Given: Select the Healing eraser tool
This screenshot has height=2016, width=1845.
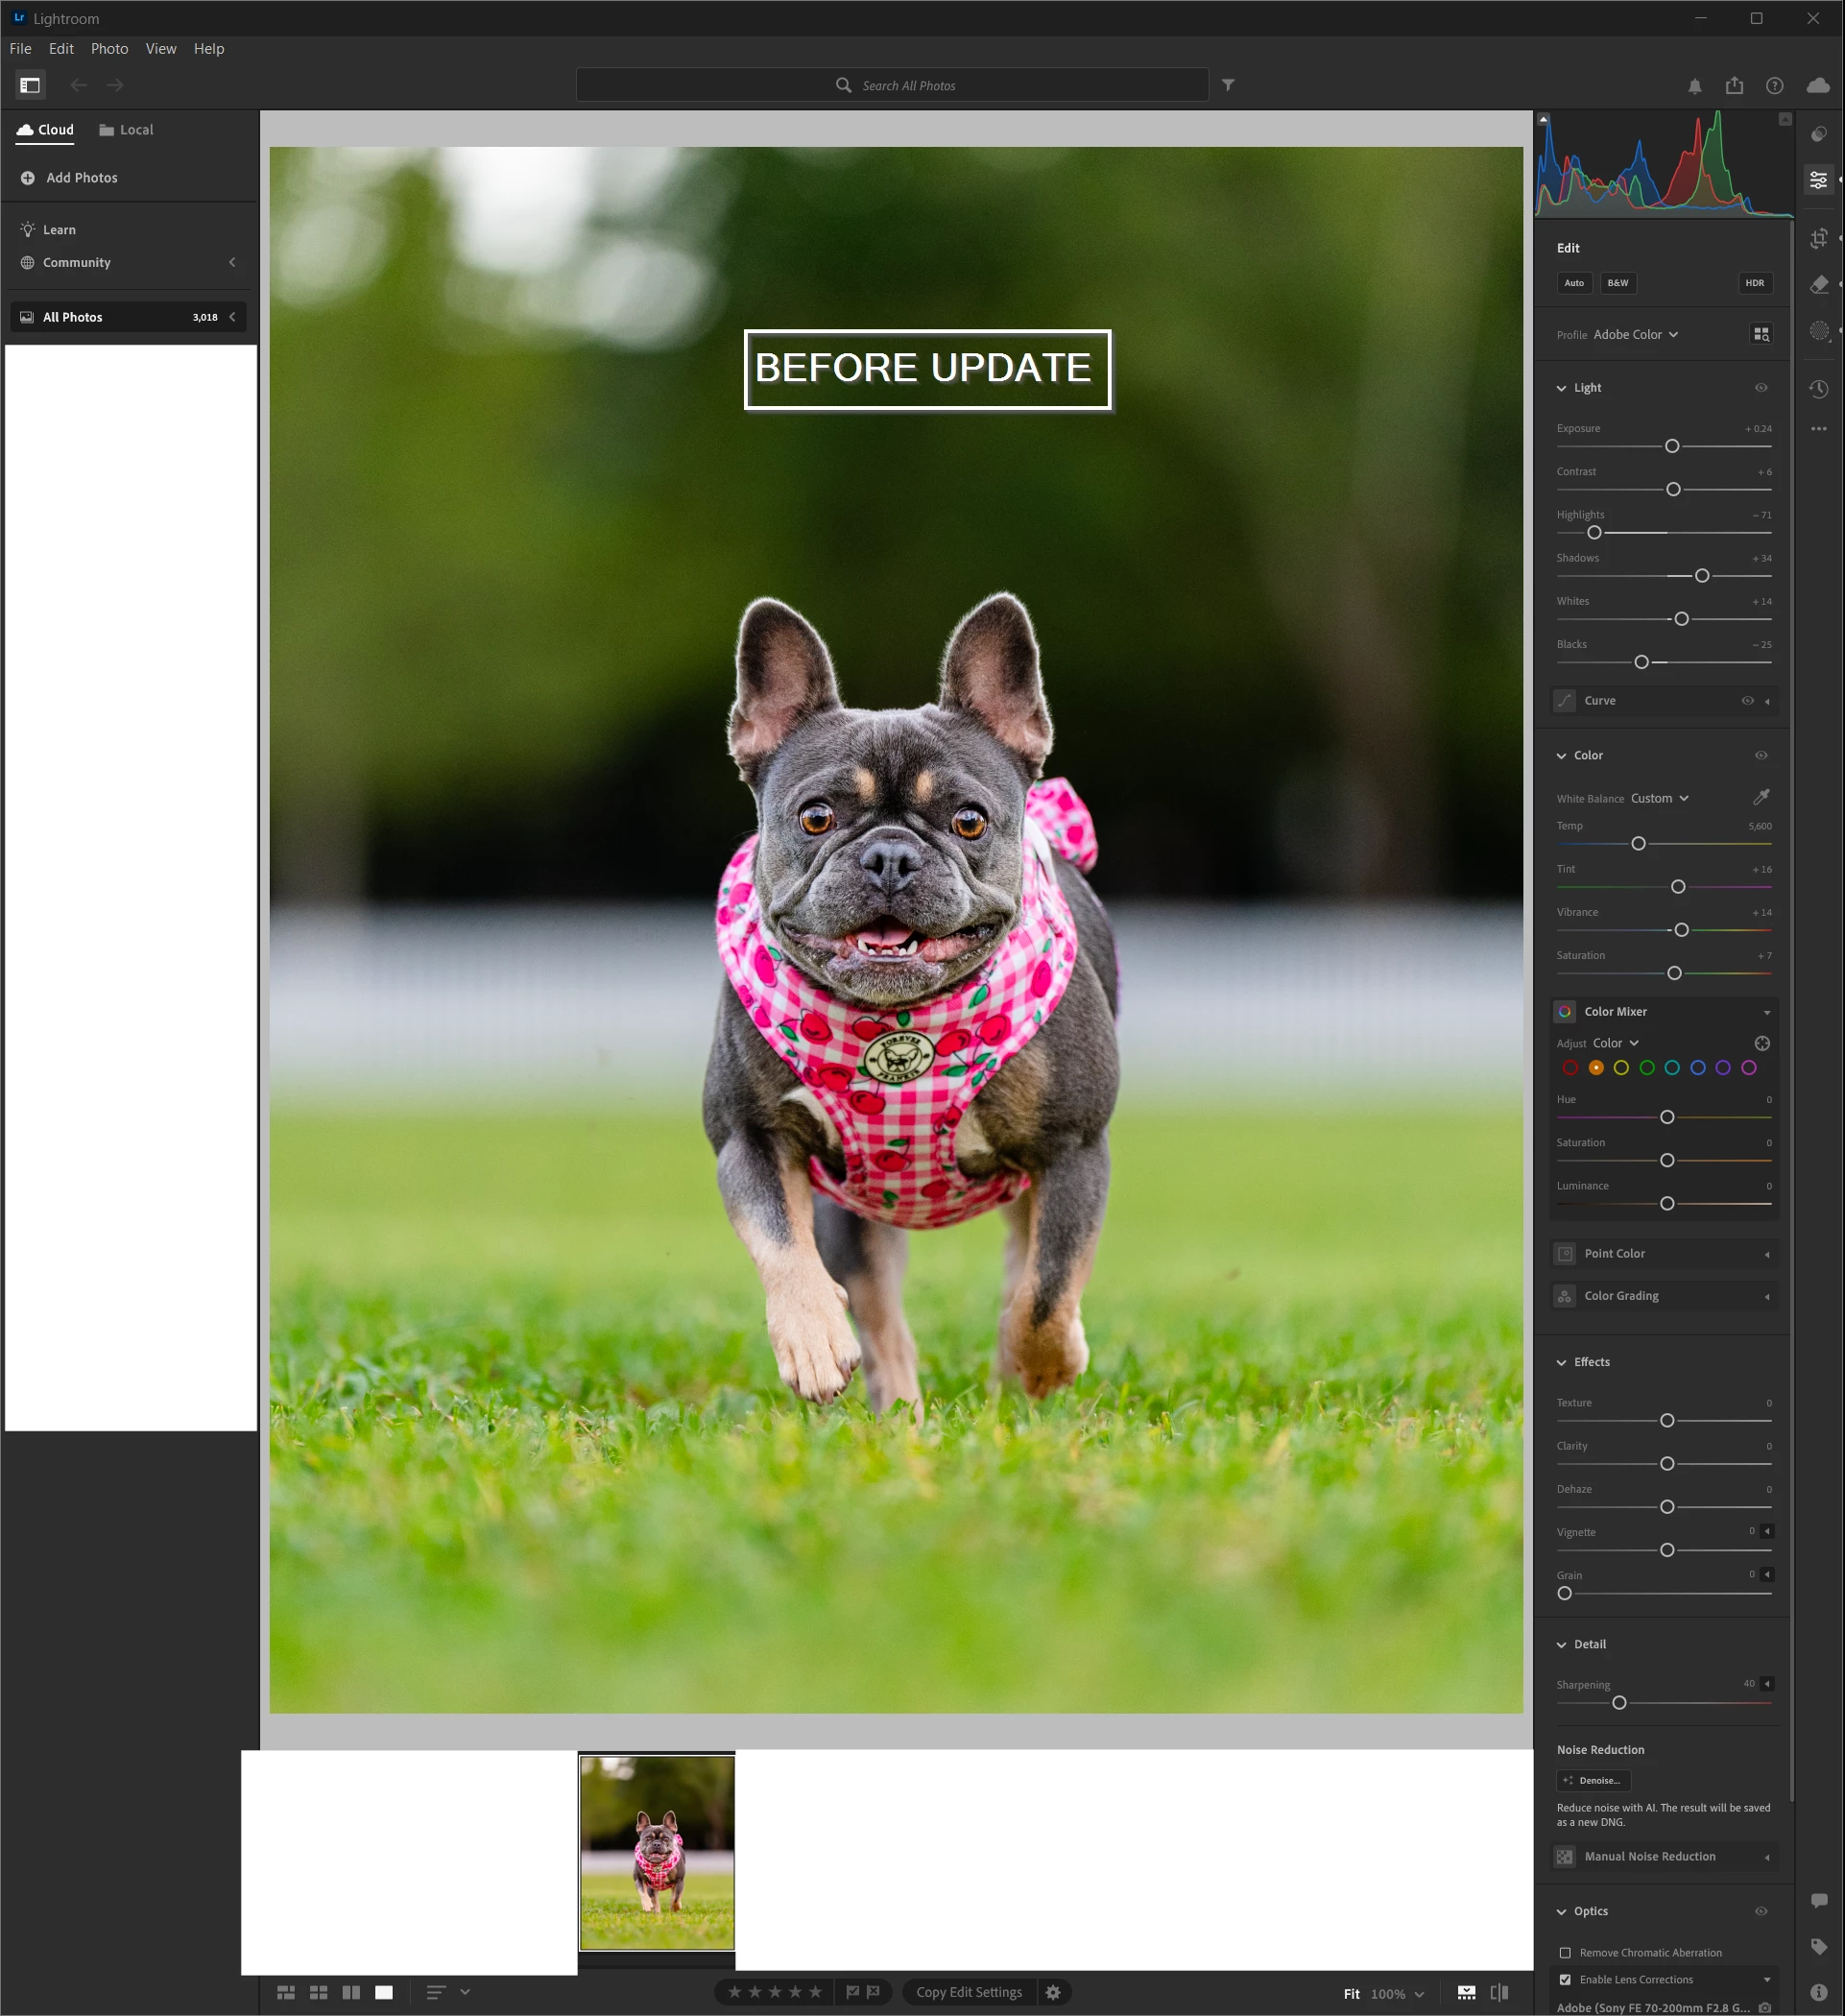Looking at the screenshot, I should click(1819, 285).
